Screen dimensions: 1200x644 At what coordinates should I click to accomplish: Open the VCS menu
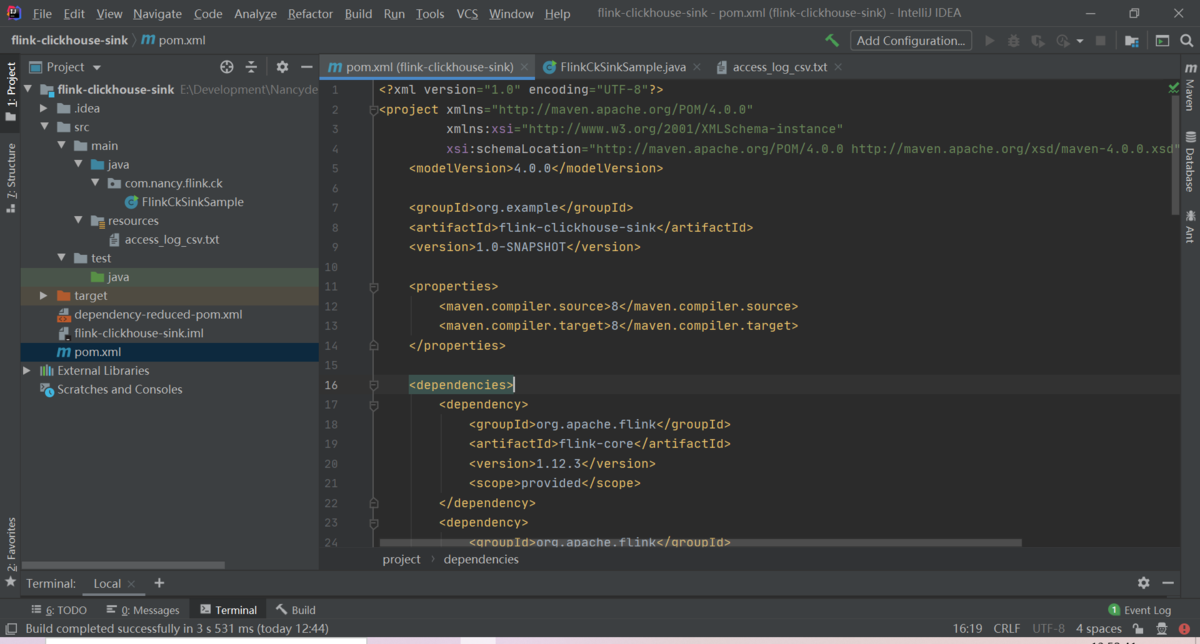[x=467, y=14]
